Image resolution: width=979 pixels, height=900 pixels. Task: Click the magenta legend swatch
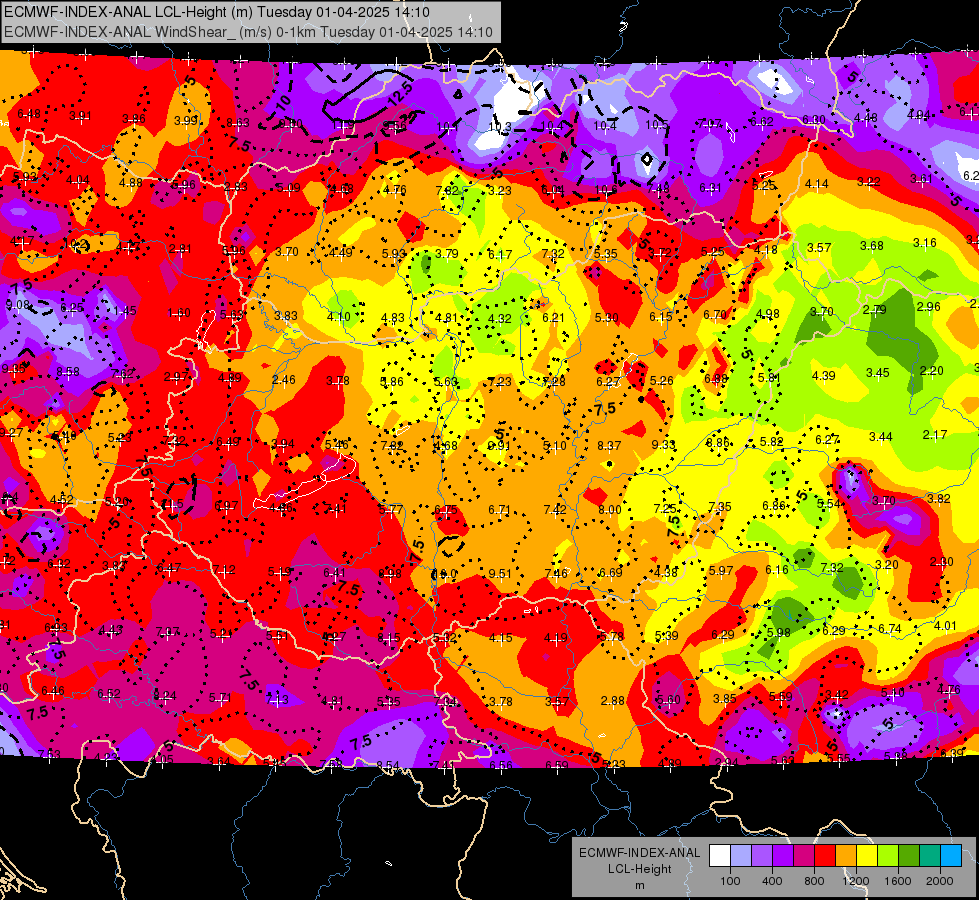(x=804, y=856)
